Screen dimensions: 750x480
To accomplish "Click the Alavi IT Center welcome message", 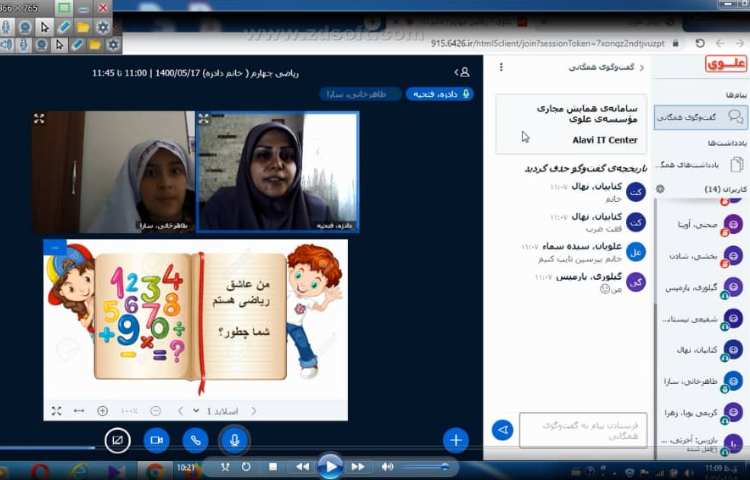I will (x=571, y=124).
